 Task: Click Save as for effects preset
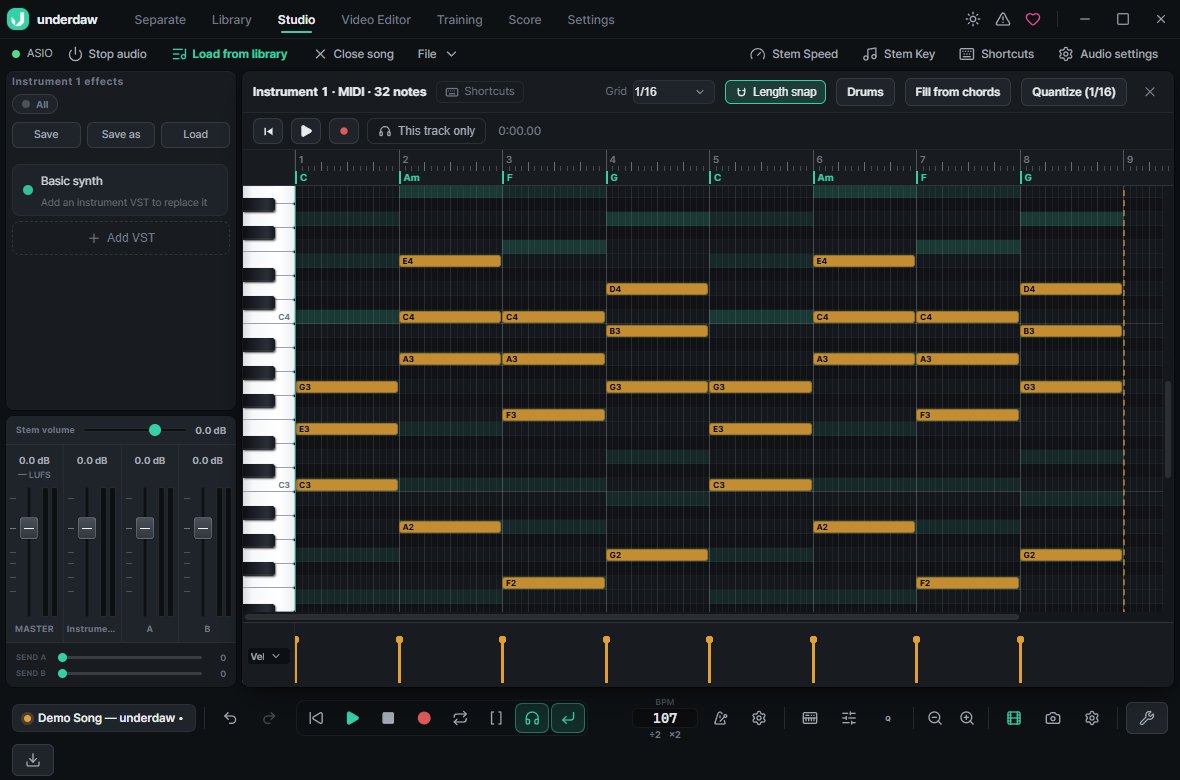point(120,135)
